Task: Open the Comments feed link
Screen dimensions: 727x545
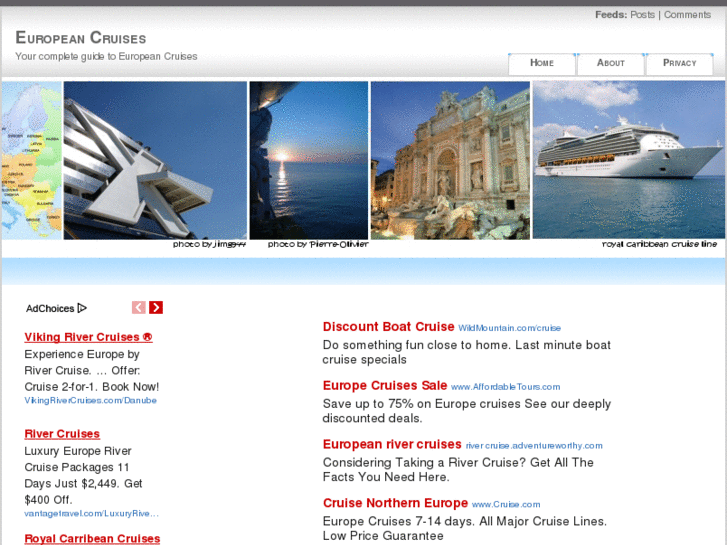Action: pyautogui.click(x=687, y=15)
